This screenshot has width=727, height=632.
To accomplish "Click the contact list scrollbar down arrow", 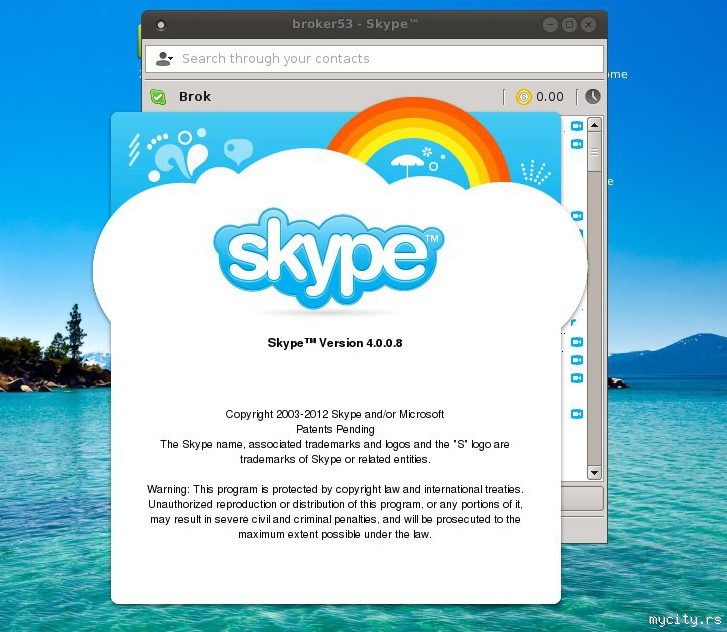I will pos(594,472).
